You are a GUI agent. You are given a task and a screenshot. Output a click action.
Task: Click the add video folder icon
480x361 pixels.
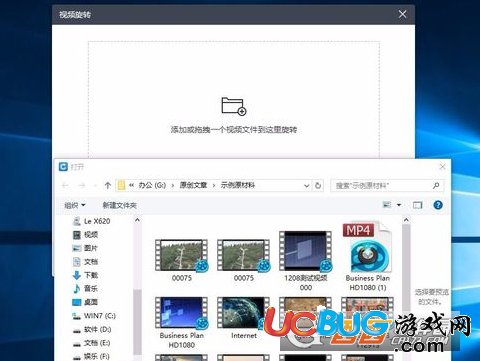click(234, 106)
